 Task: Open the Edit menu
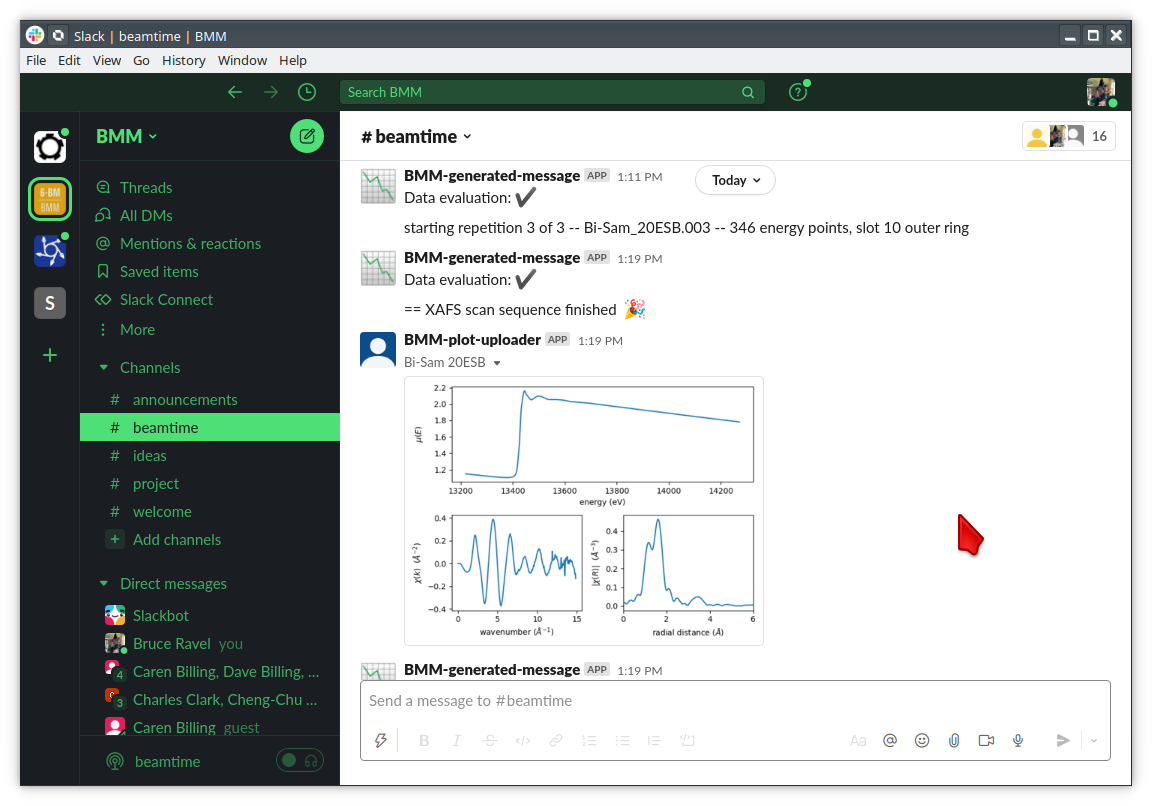[69, 60]
